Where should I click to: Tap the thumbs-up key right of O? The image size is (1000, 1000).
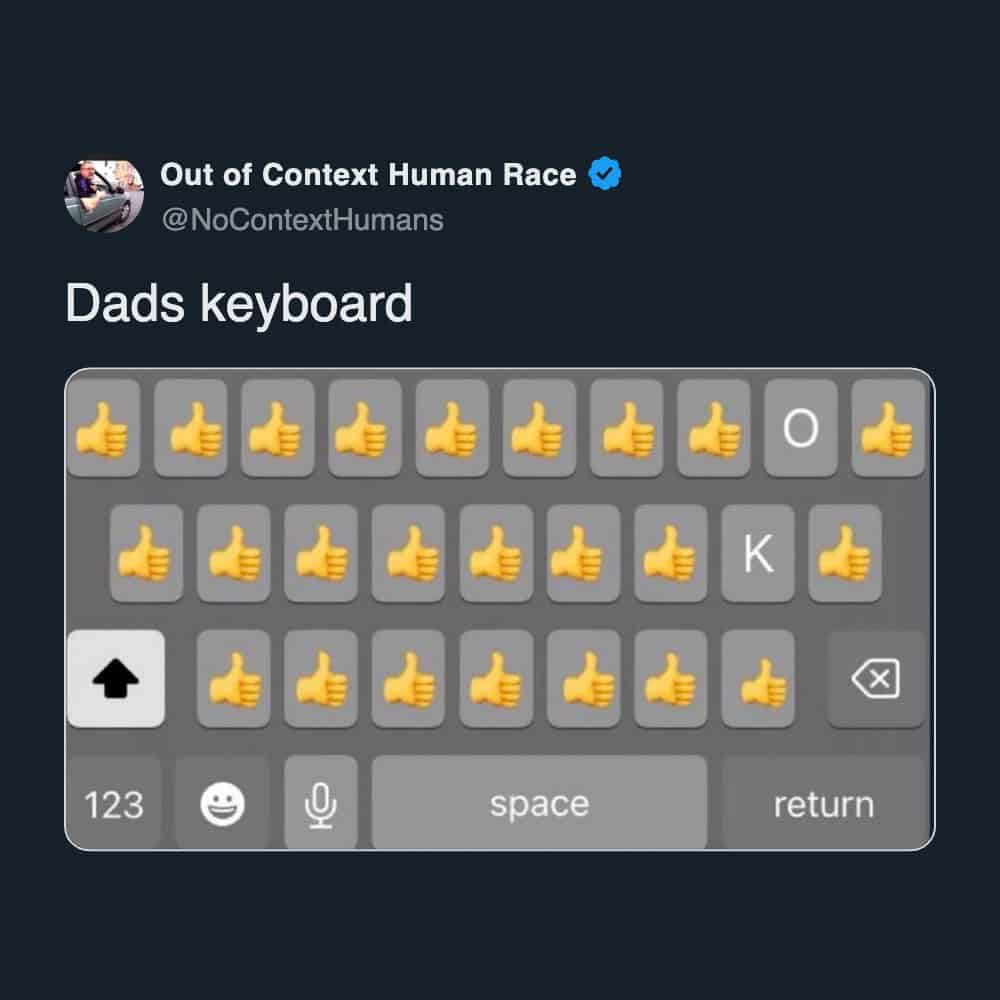tap(888, 428)
